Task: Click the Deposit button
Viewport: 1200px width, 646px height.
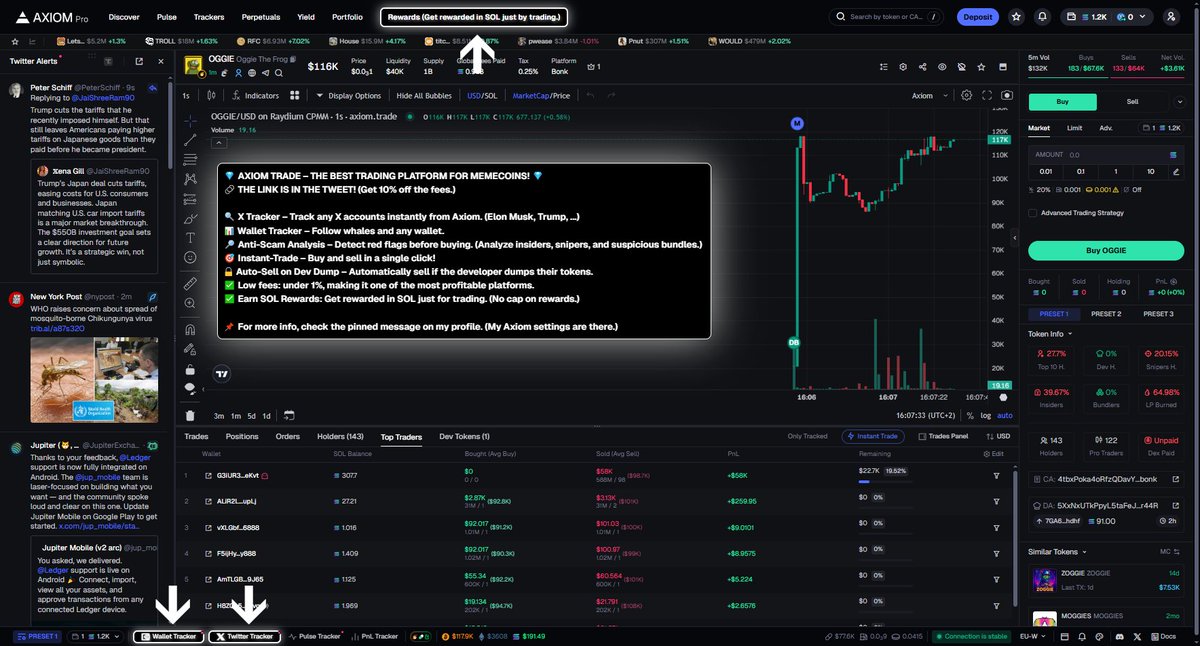Action: (977, 17)
